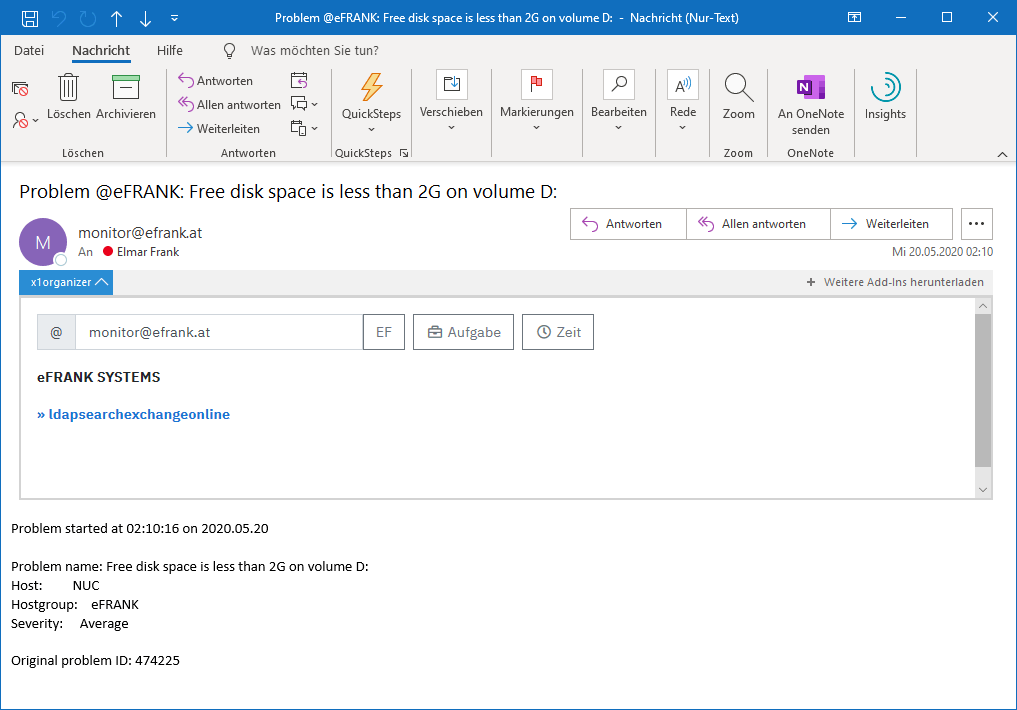
Task: Reply with meeting calendar icon
Action: (x=299, y=80)
